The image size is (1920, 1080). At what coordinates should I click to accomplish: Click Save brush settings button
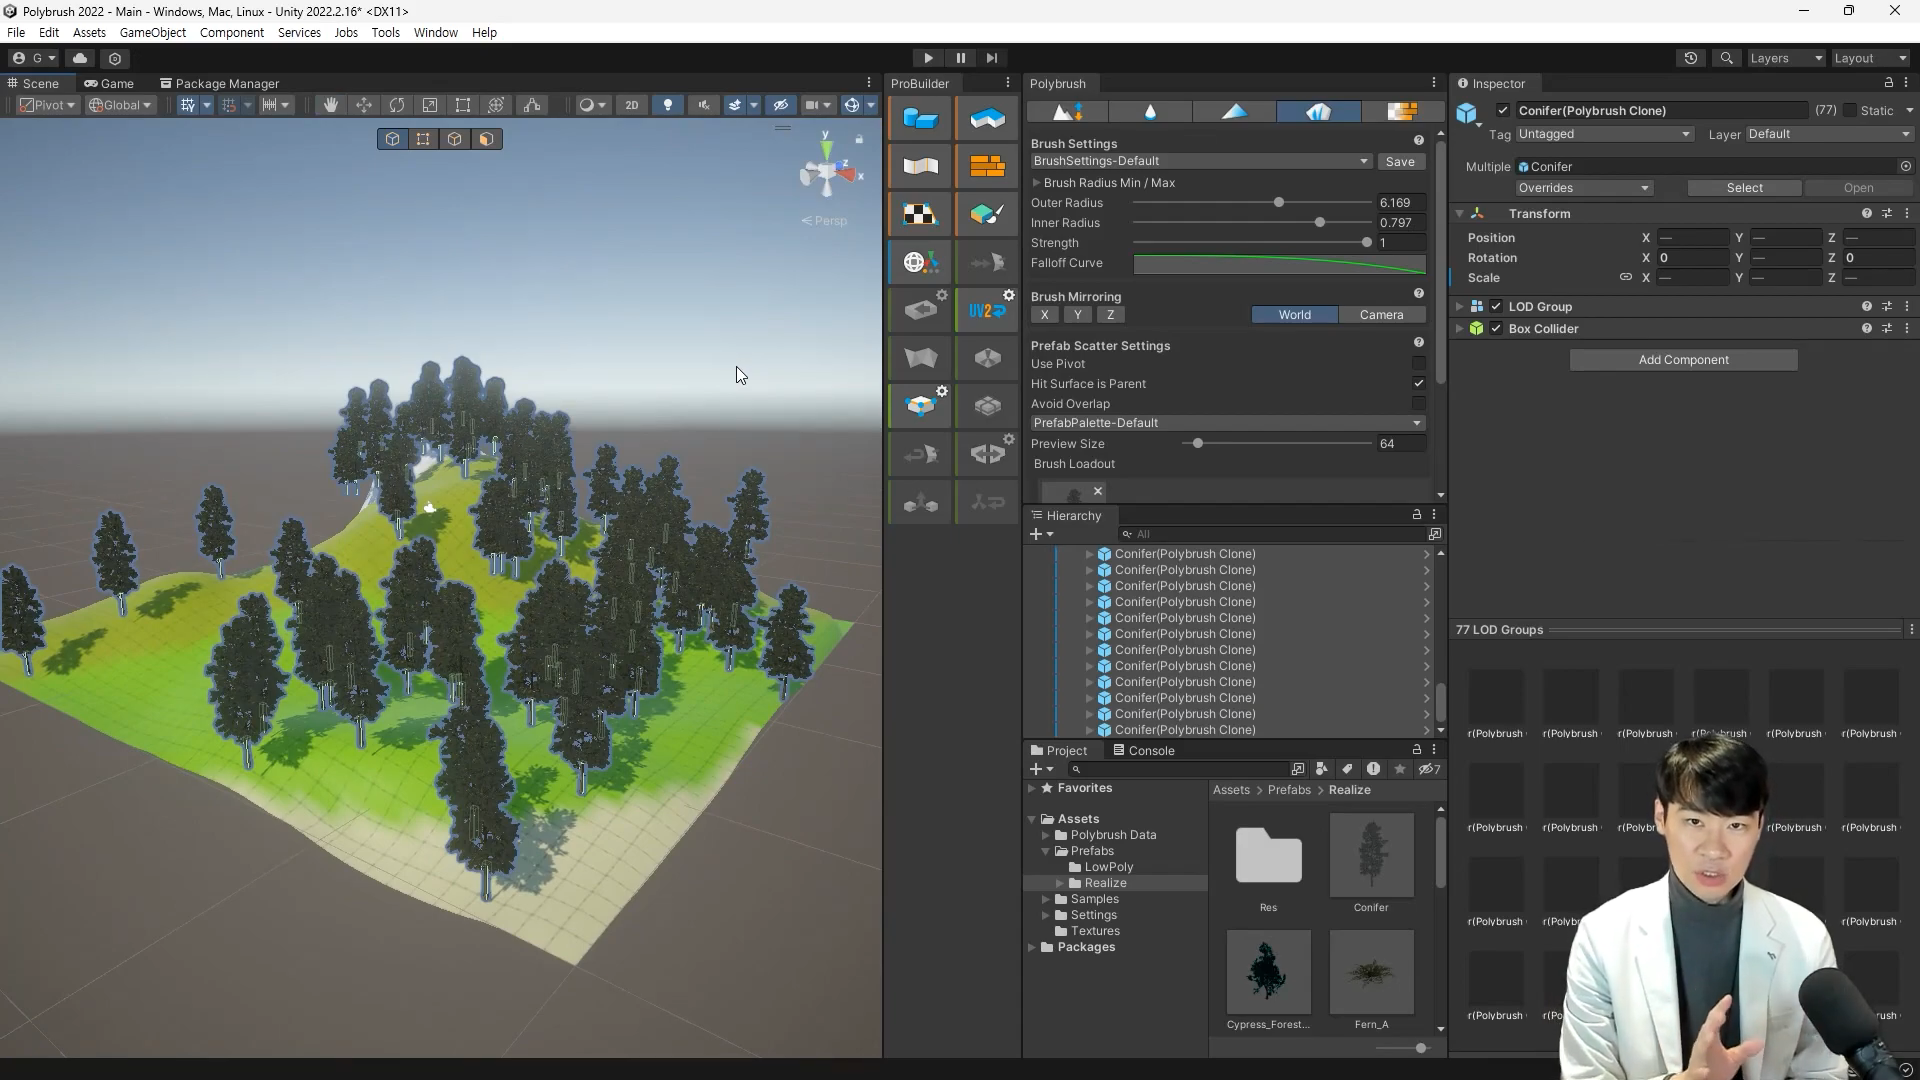pos(1399,161)
